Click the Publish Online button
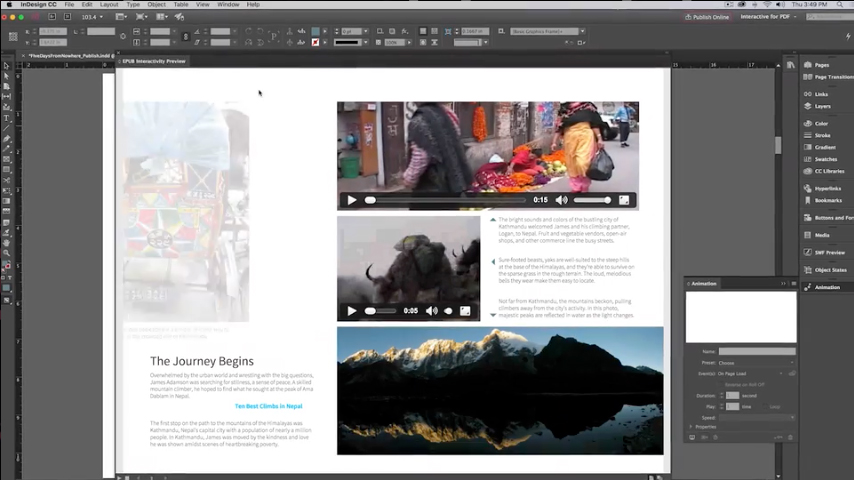Image resolution: width=854 pixels, height=480 pixels. (x=707, y=17)
